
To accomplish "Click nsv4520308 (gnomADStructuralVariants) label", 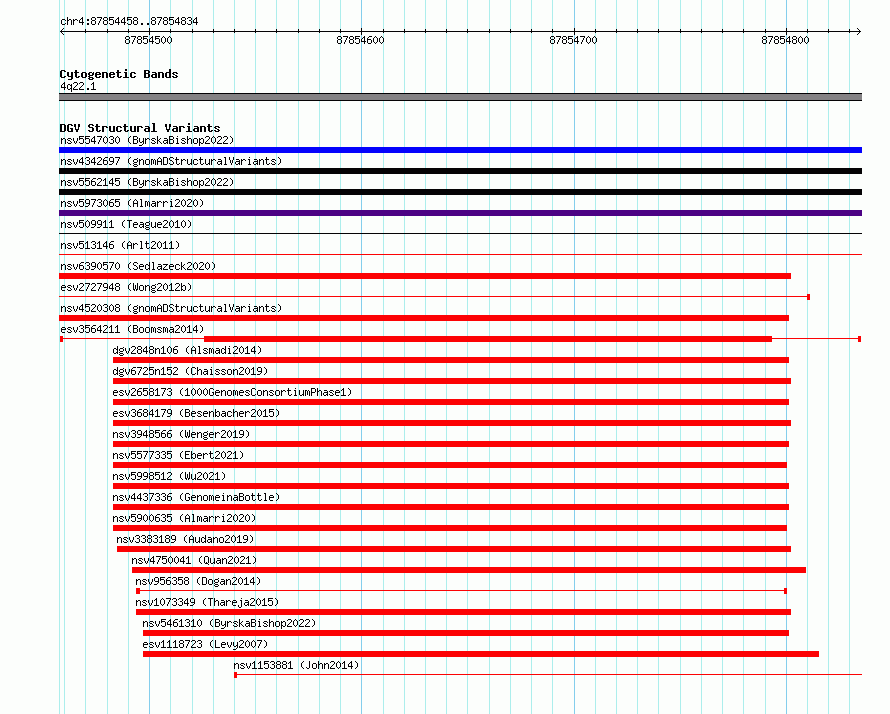I will 171,308.
